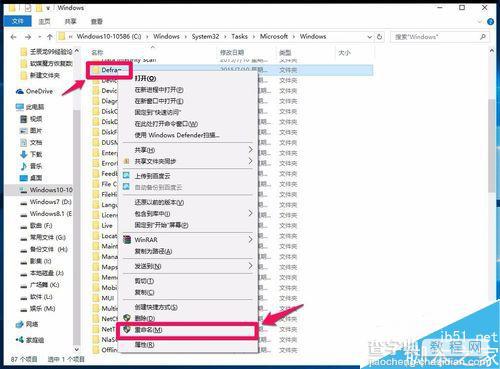Click the navigation pane scrollbar thumb
Screen dimensions: 500x369
pyautogui.click(x=76, y=227)
